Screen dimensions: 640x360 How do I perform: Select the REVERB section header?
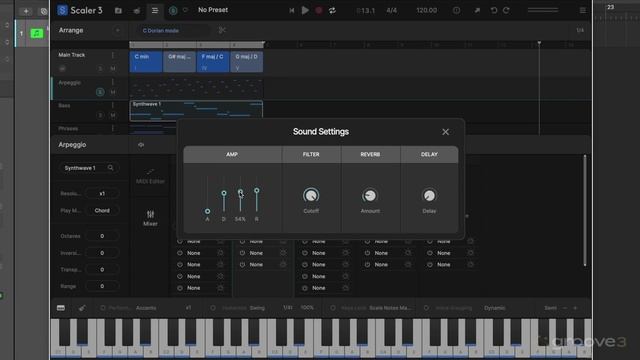click(x=370, y=154)
